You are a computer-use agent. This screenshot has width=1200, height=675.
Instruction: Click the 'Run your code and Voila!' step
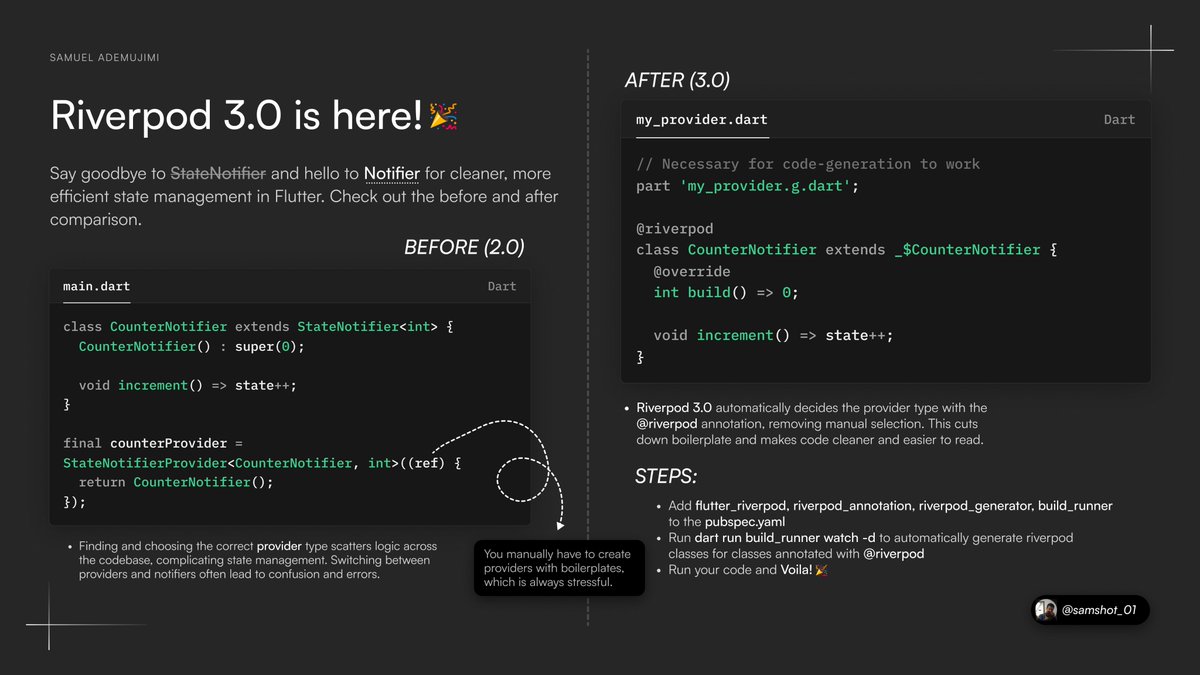point(742,569)
